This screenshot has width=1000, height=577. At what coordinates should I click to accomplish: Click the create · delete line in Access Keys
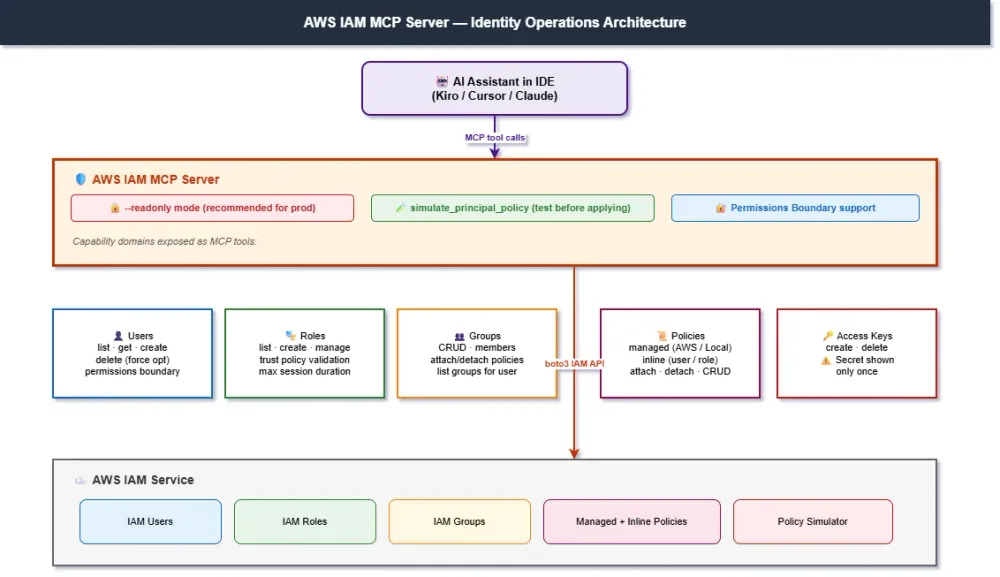(857, 347)
